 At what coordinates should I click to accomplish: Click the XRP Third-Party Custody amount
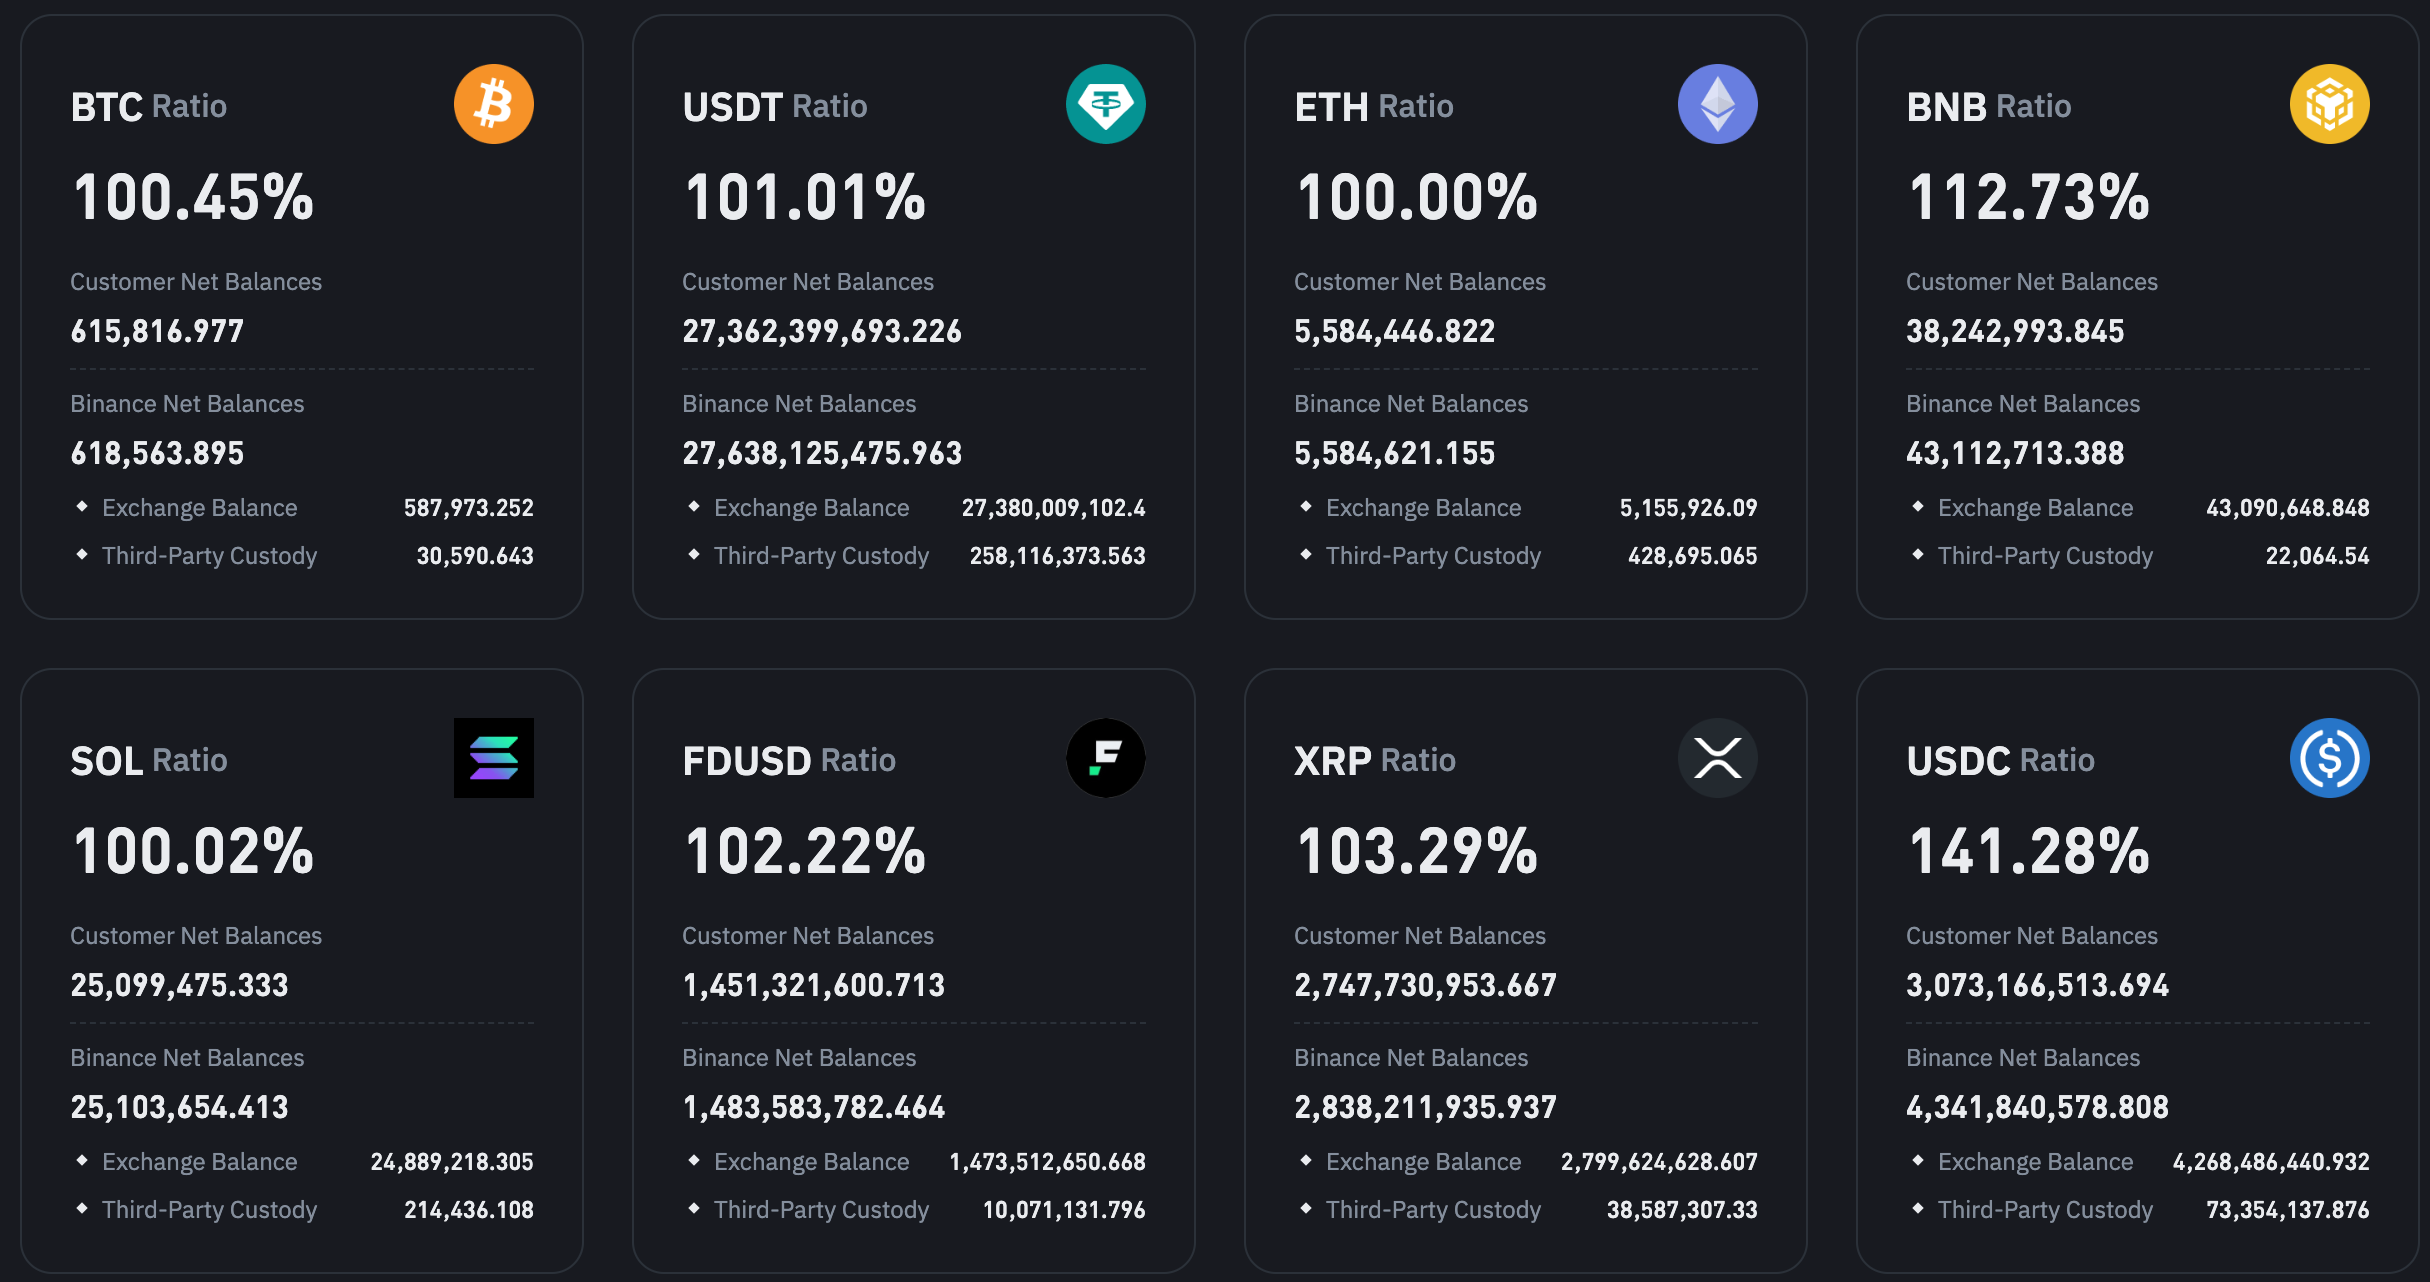pos(1683,1210)
